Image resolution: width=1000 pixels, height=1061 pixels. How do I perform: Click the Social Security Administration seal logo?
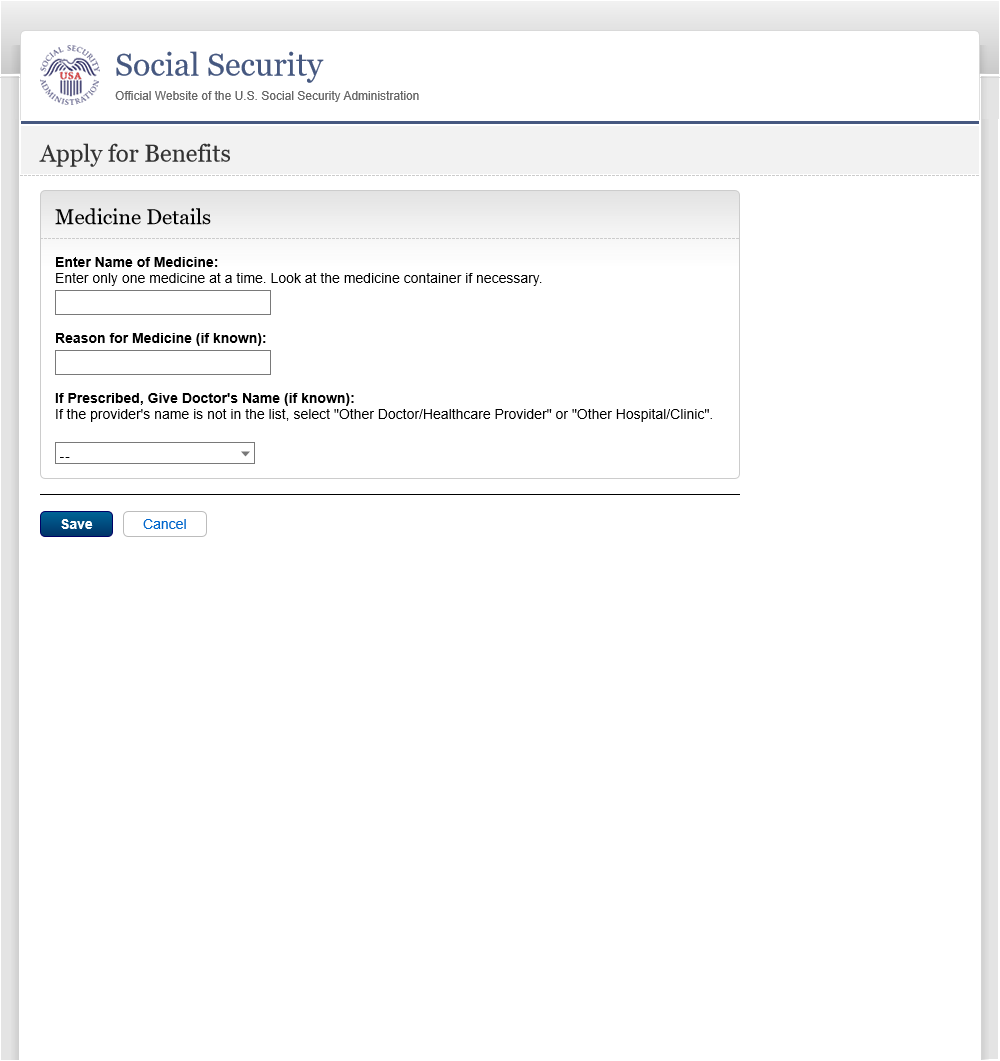pos(70,76)
